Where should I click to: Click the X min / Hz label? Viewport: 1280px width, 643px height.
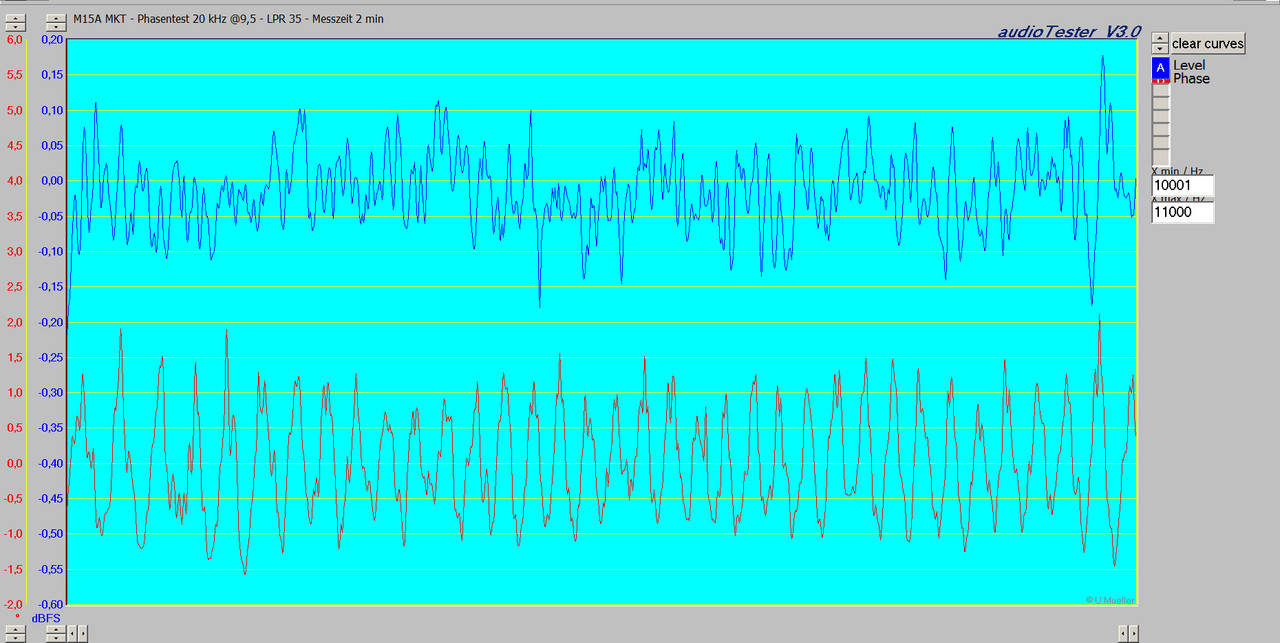point(1177,171)
